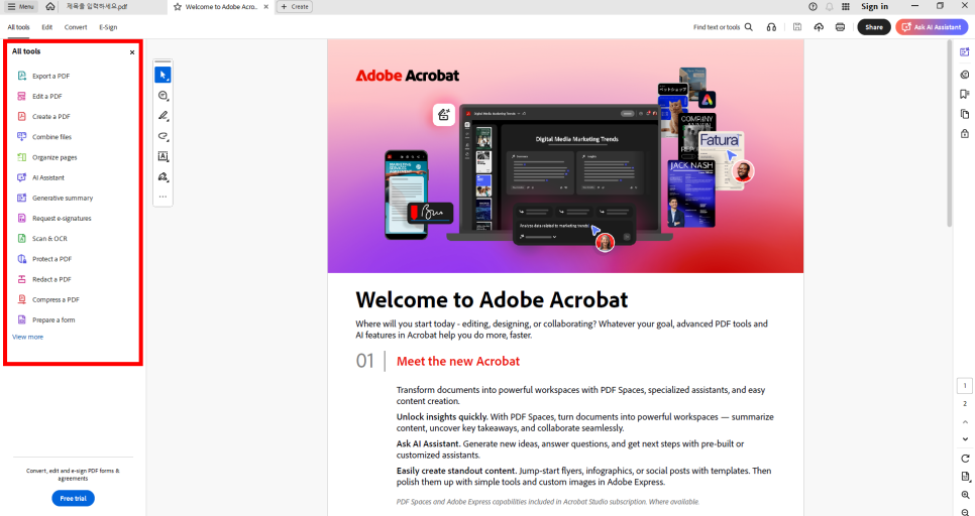Open the headphones read-aloud icon
The width and height of the screenshot is (975, 516).
(771, 27)
